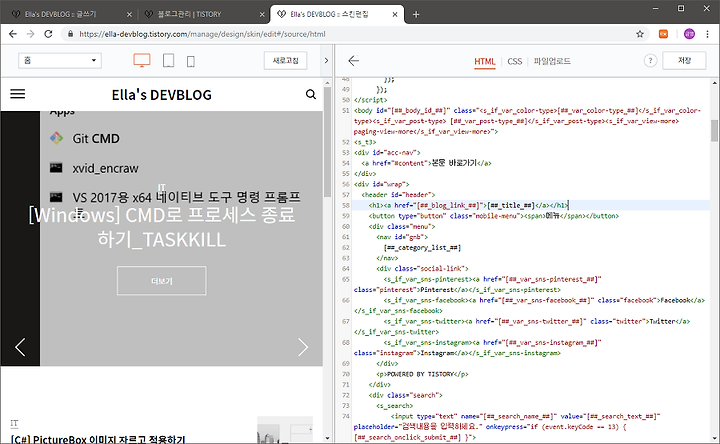Click 저장 save button
720x444 pixels.
[684, 60]
